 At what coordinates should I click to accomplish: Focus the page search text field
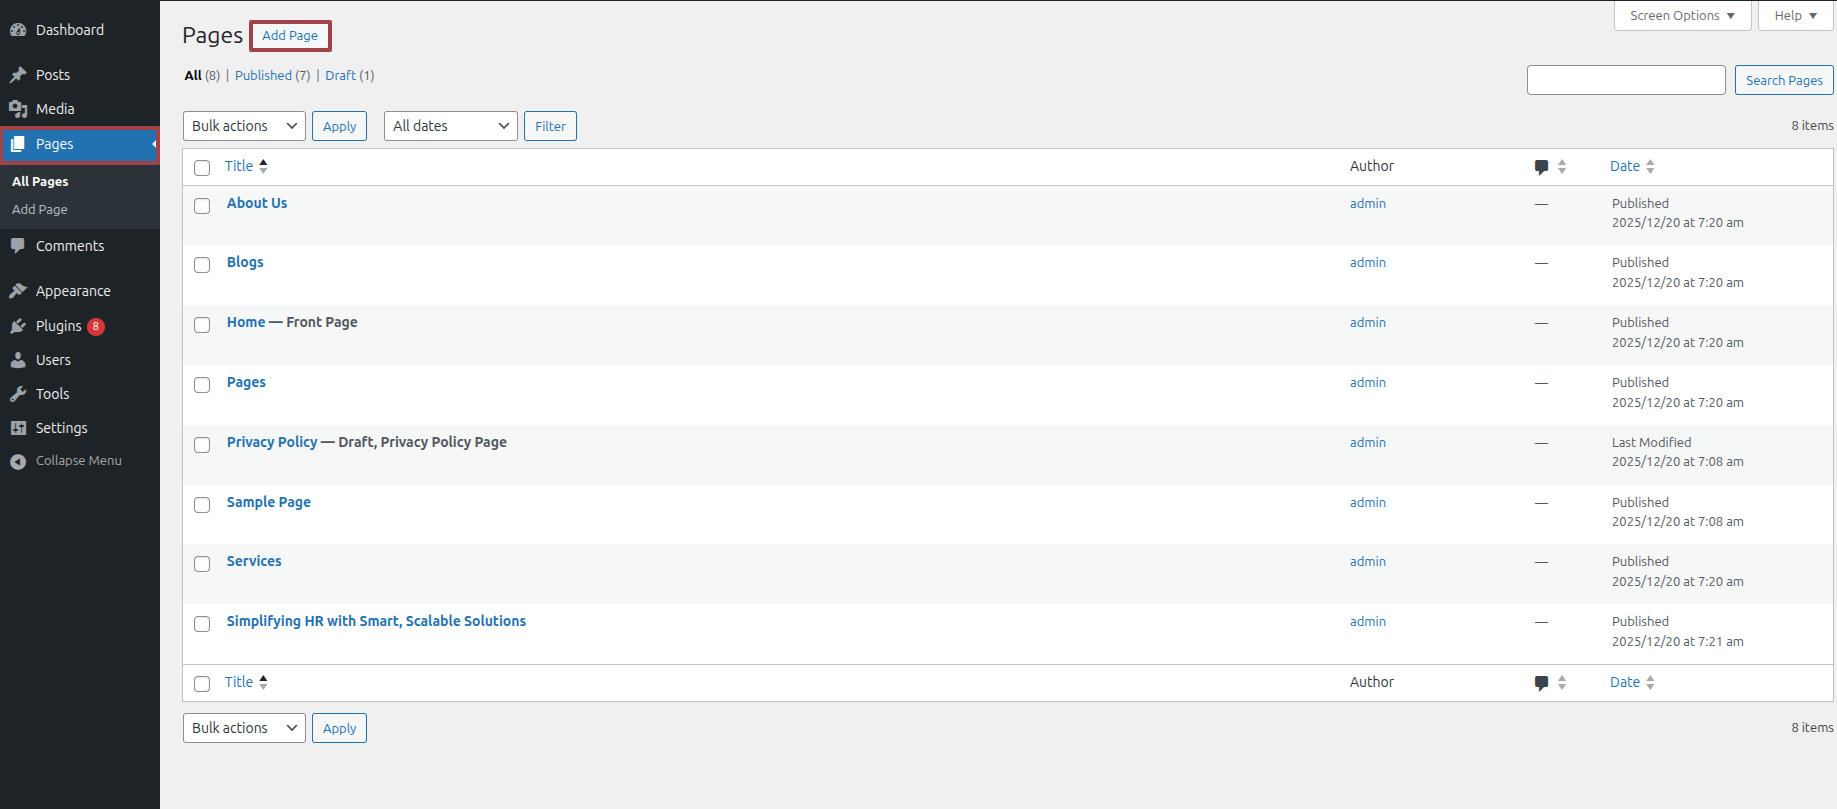point(1626,80)
